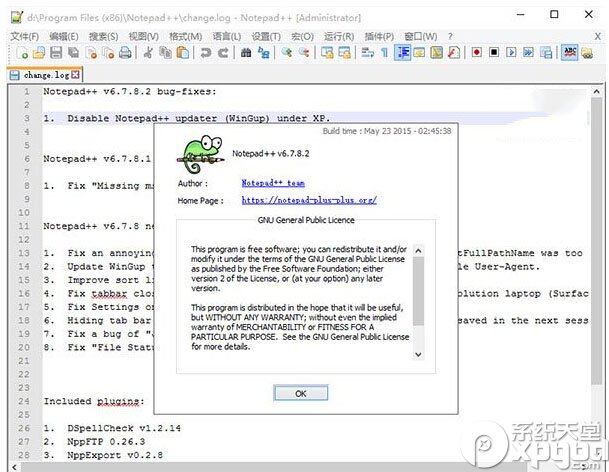
Task: Toggle Word Wrap in the toolbar
Action: [x=367, y=52]
